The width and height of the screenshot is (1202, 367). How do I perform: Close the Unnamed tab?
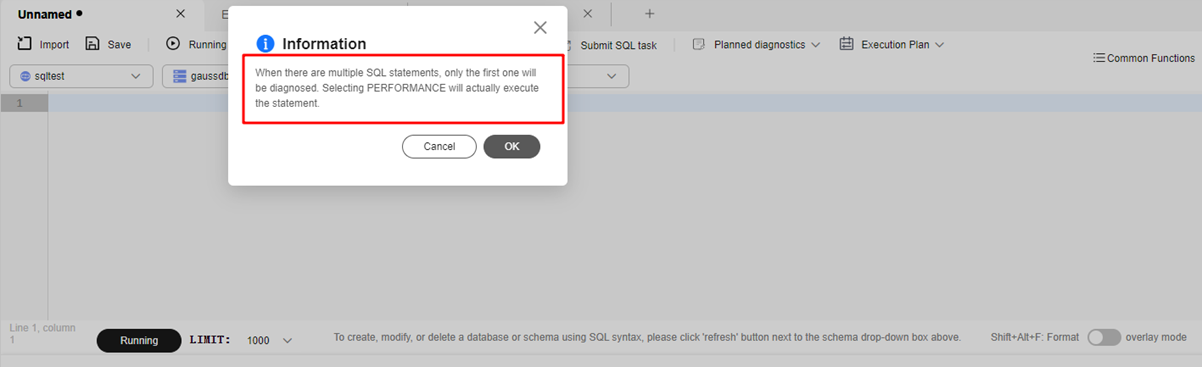click(x=180, y=14)
